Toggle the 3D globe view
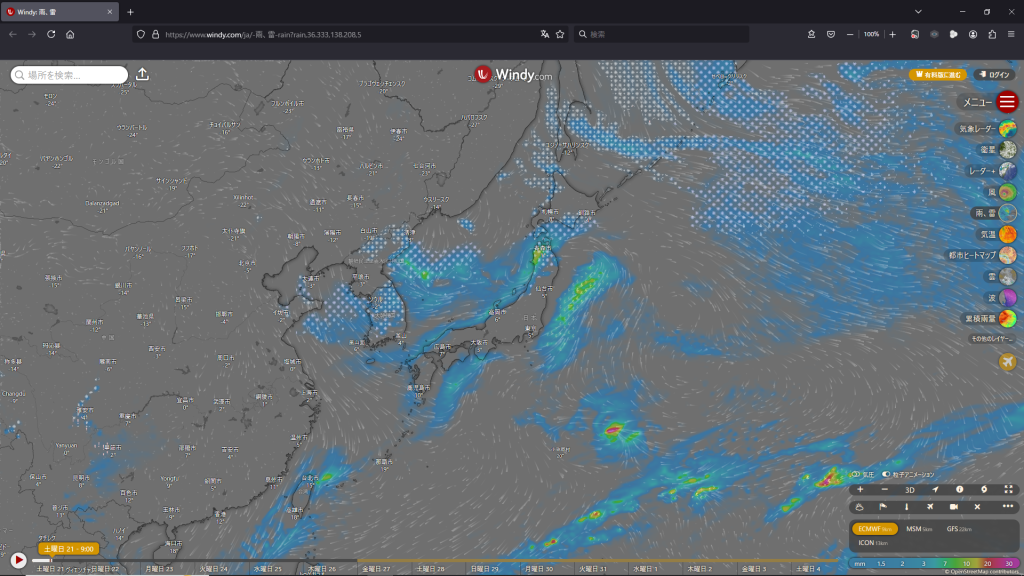This screenshot has height=576, width=1024. pos(910,490)
